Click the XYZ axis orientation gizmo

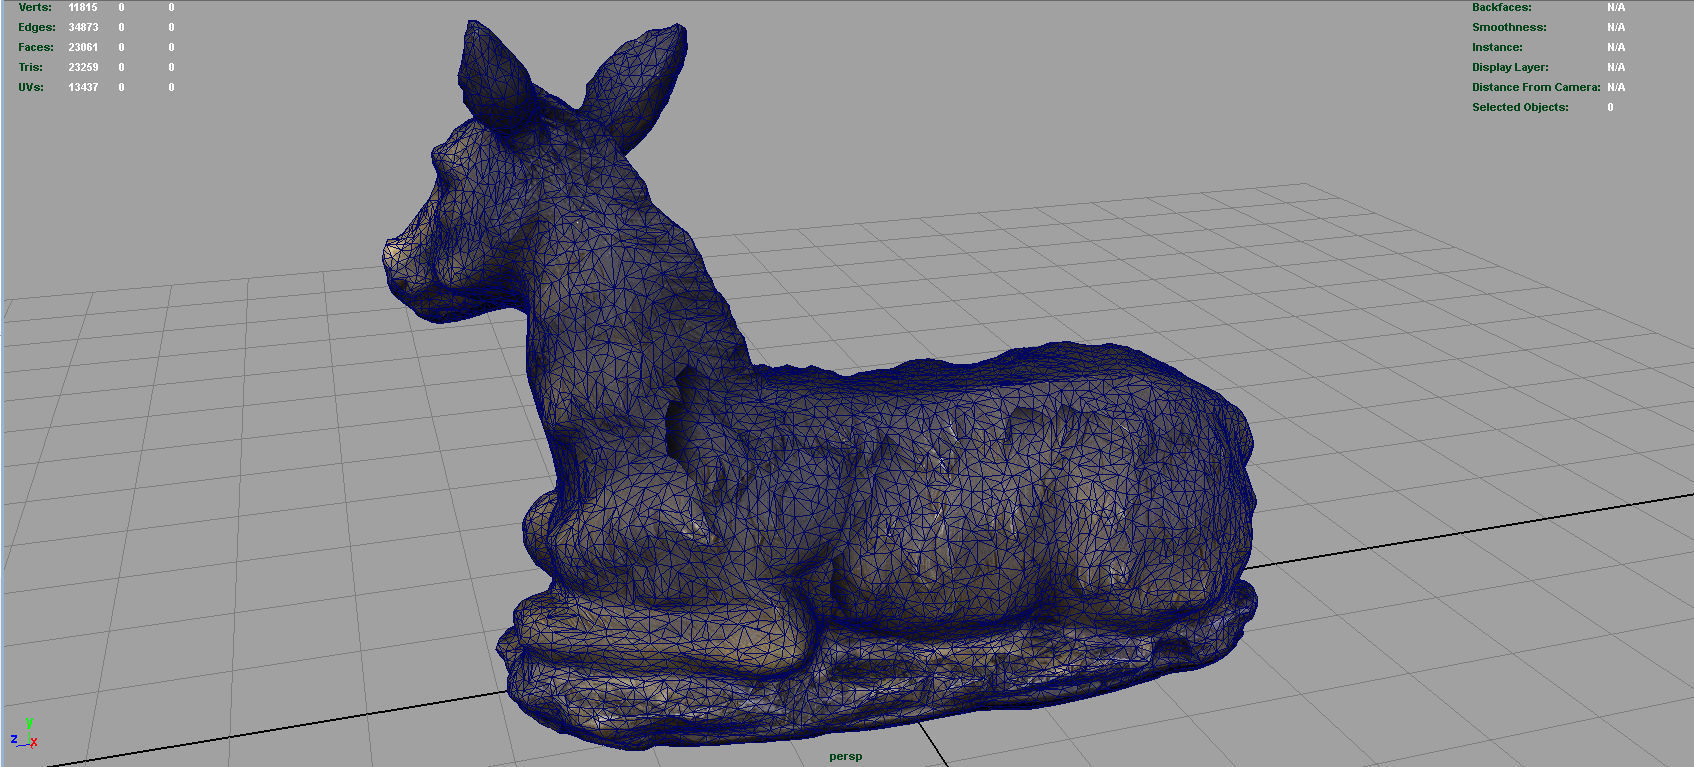(x=24, y=734)
